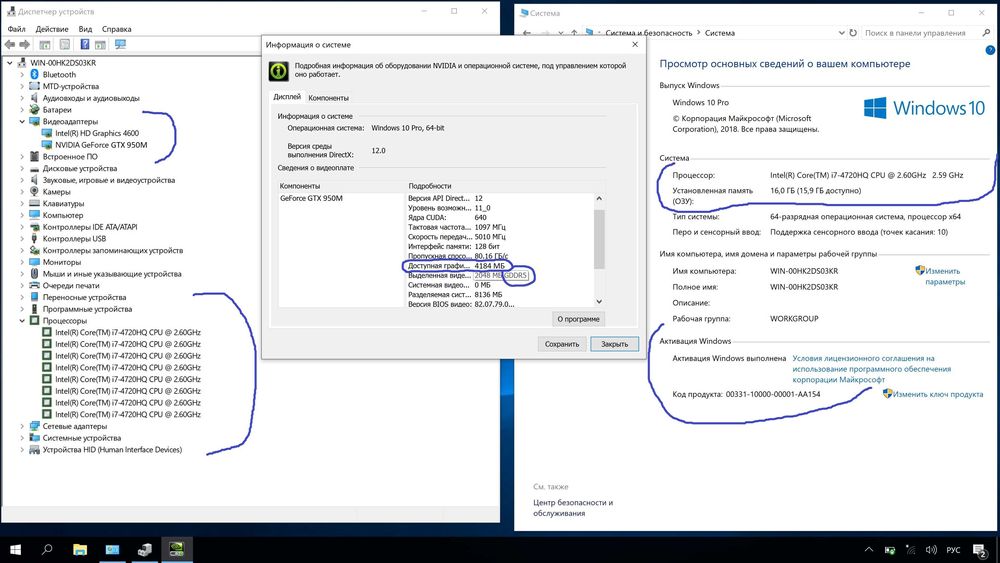Open taskbar search magnifier
This screenshot has width=1000, height=563.
pyautogui.click(x=47, y=550)
